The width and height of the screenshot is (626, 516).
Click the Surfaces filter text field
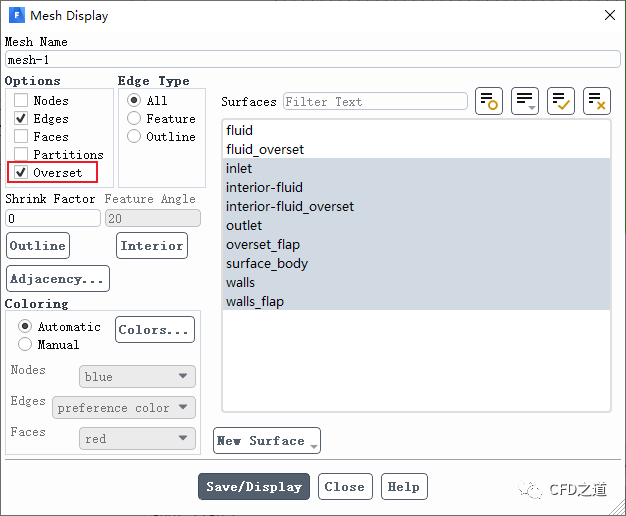click(x=375, y=102)
